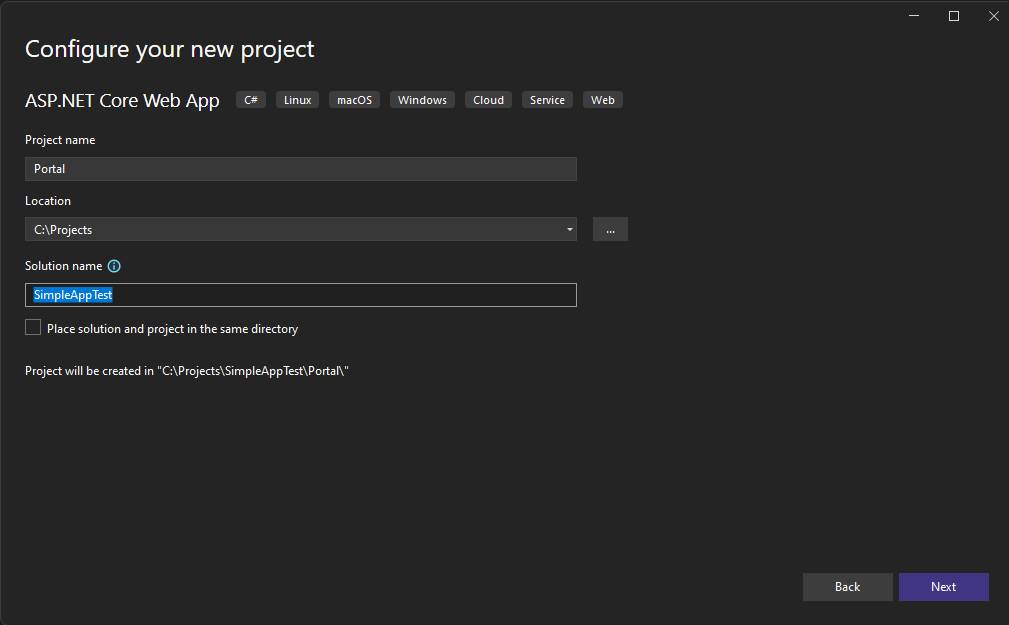Image resolution: width=1009 pixels, height=625 pixels.
Task: Click the Linux platform tag
Action: coord(296,99)
